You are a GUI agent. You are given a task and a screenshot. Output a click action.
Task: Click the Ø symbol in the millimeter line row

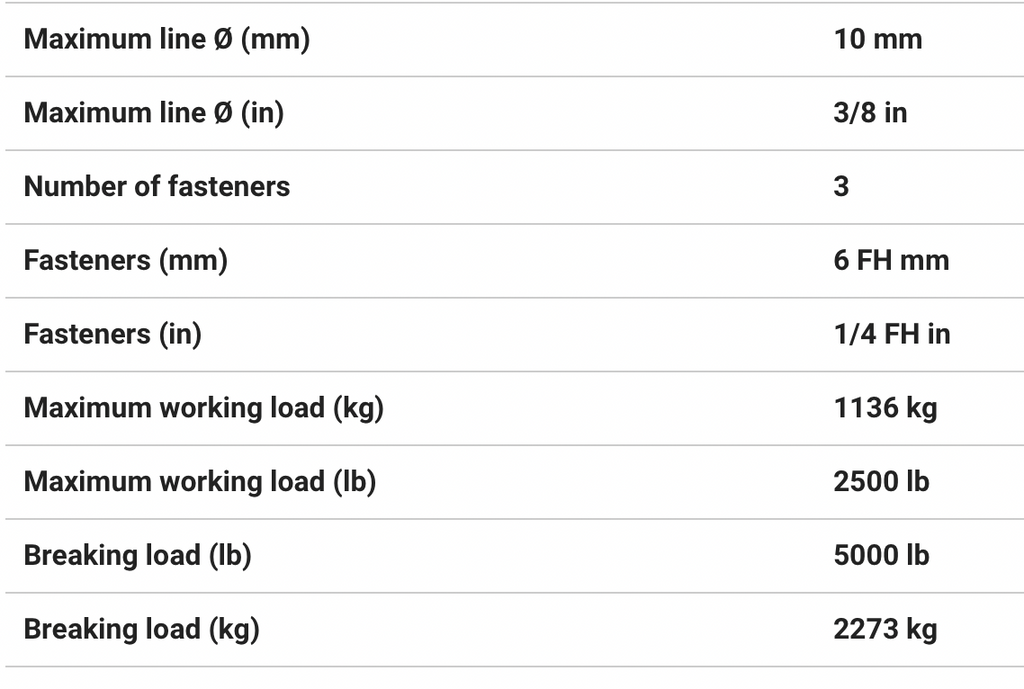click(223, 40)
